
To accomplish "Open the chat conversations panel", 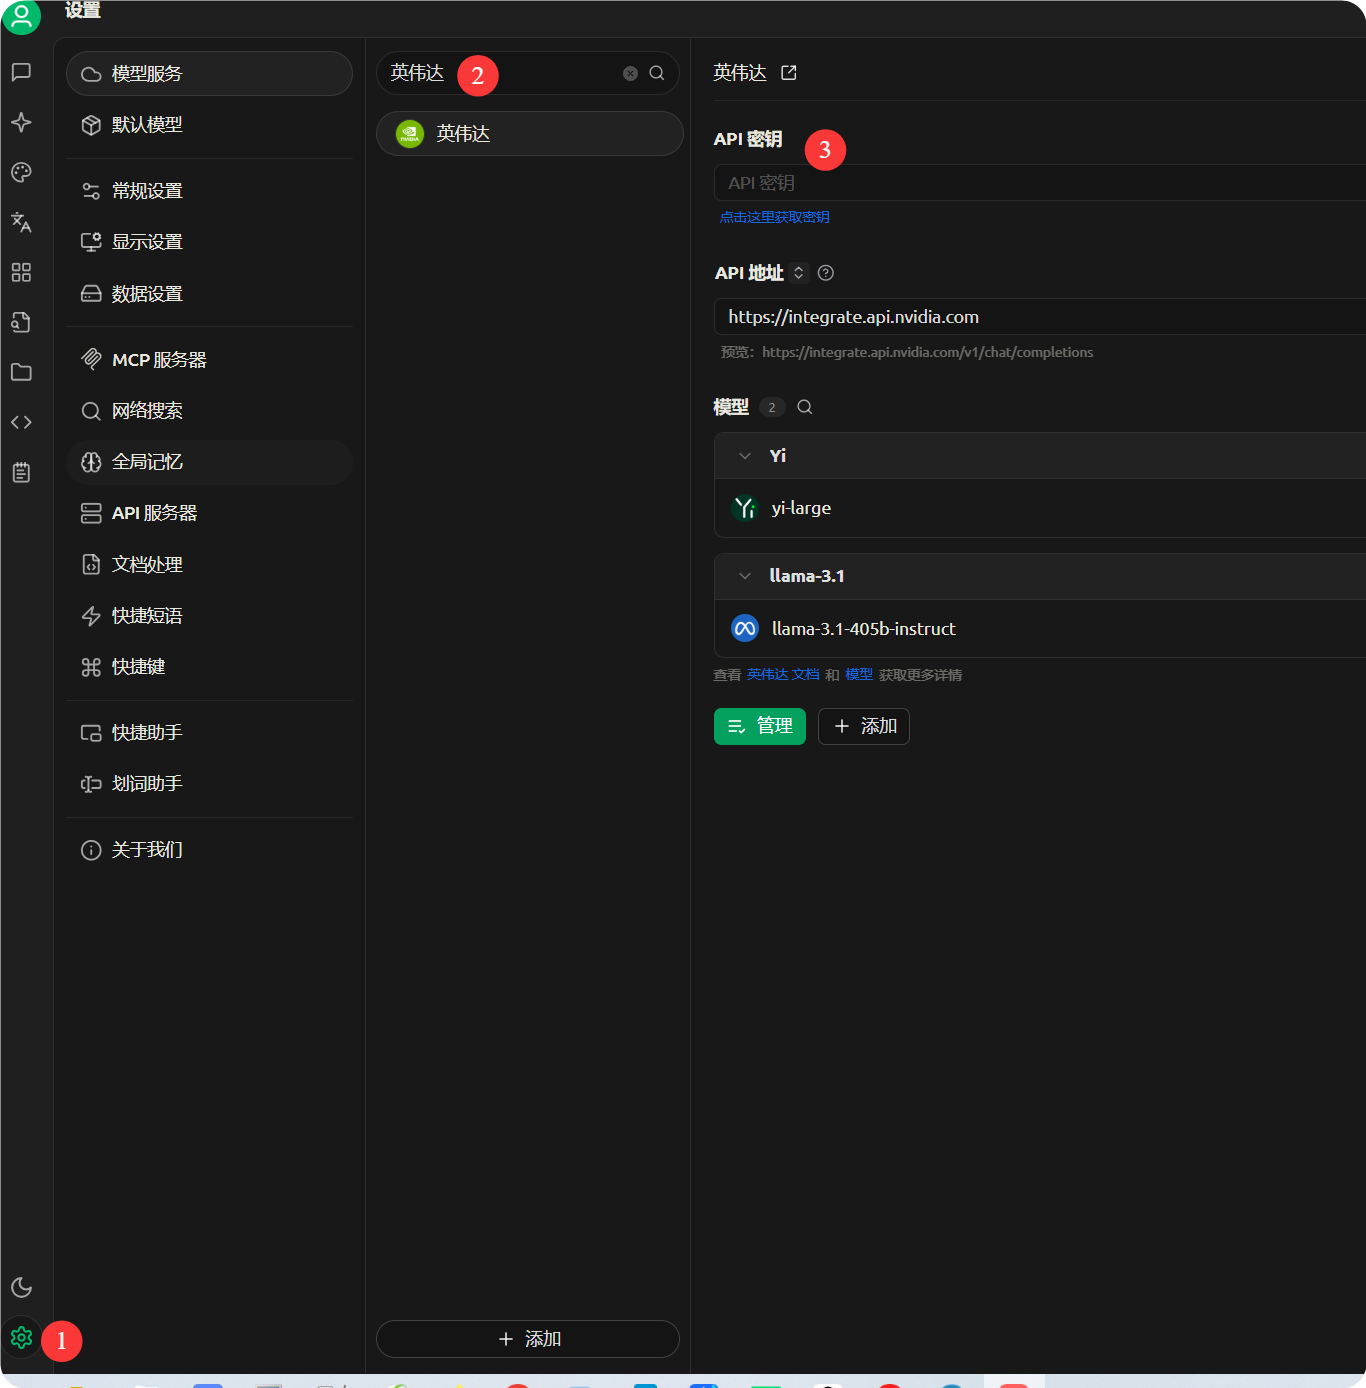I will (x=21, y=72).
